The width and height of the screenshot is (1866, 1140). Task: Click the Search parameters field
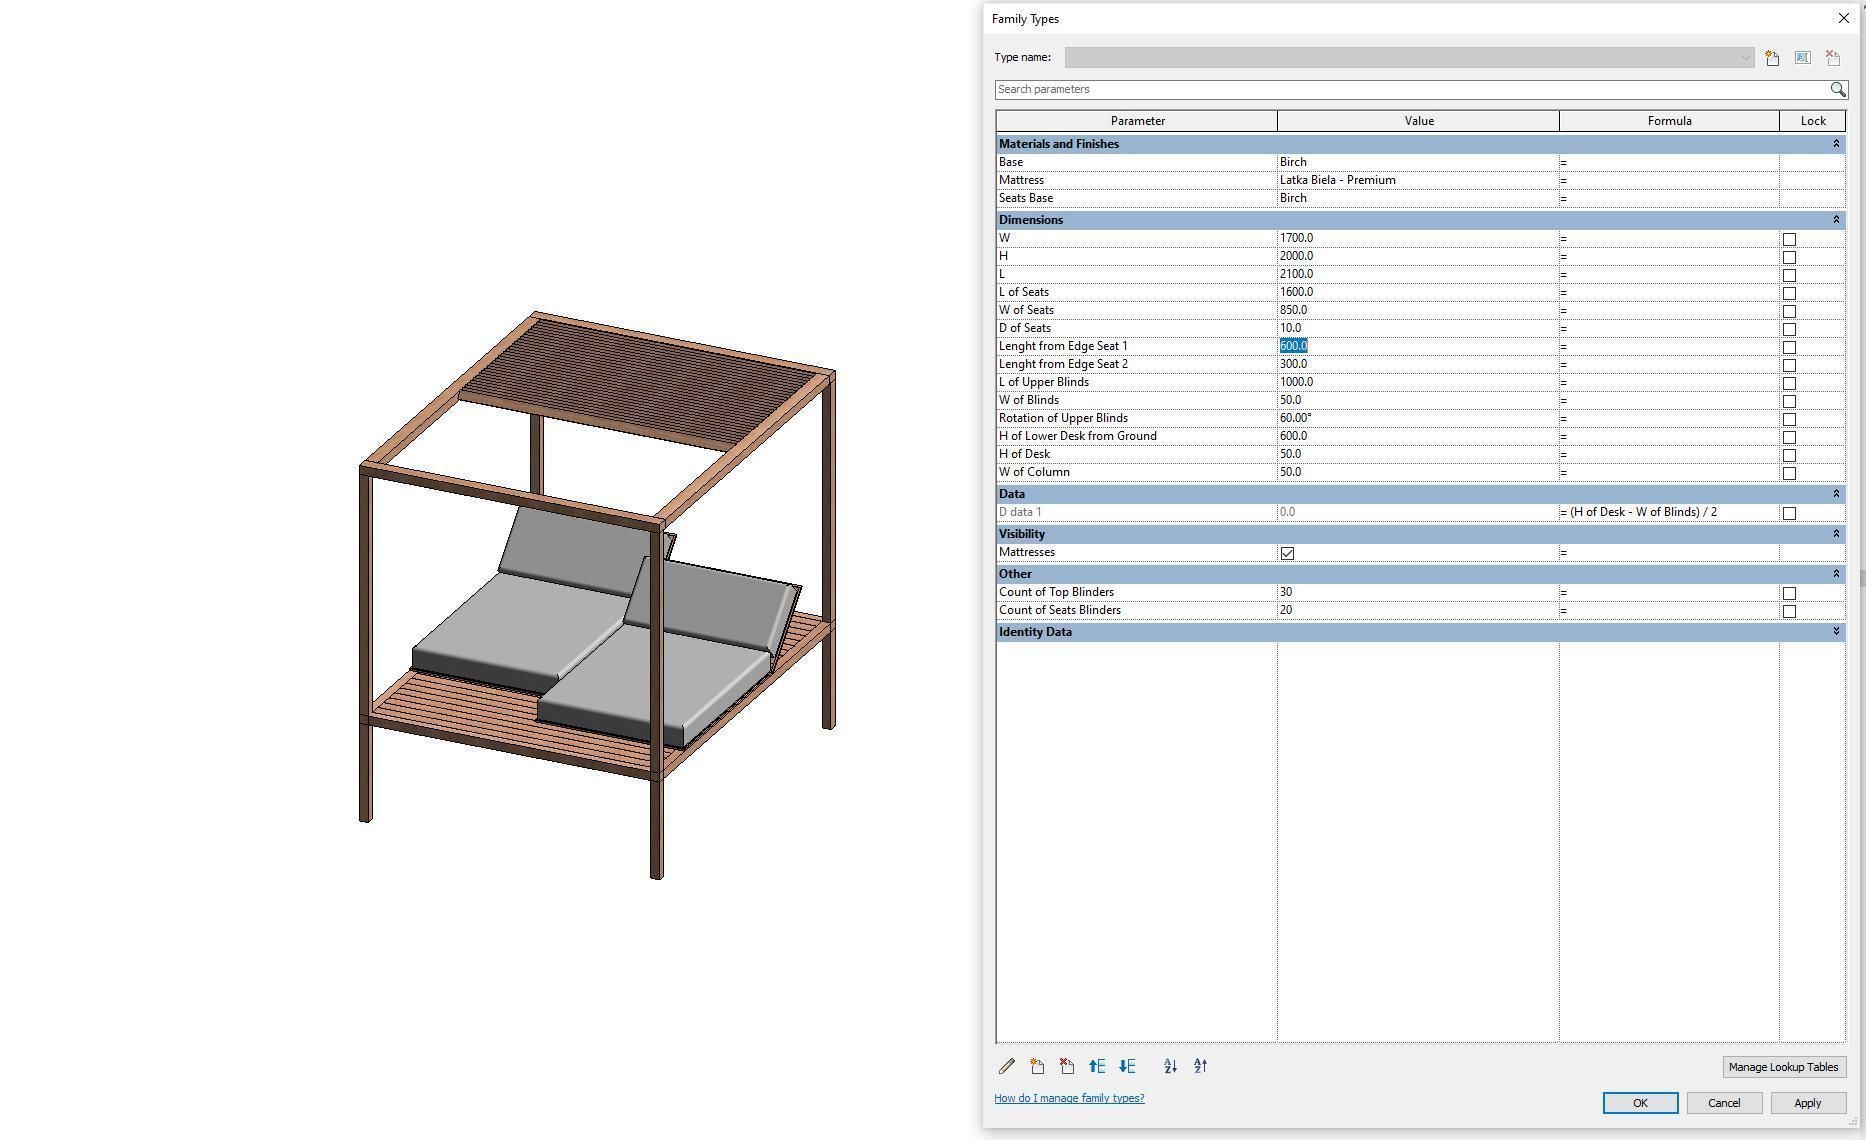1412,89
